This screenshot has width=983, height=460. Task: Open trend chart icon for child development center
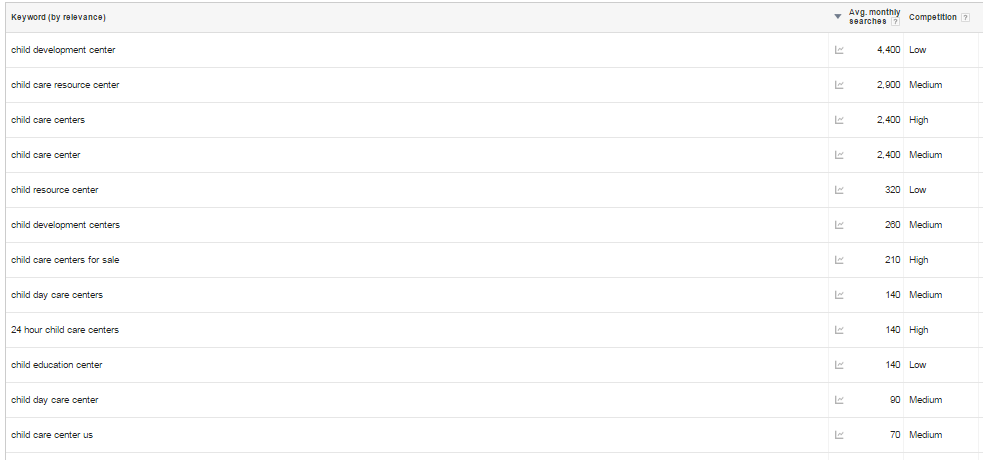[839, 50]
